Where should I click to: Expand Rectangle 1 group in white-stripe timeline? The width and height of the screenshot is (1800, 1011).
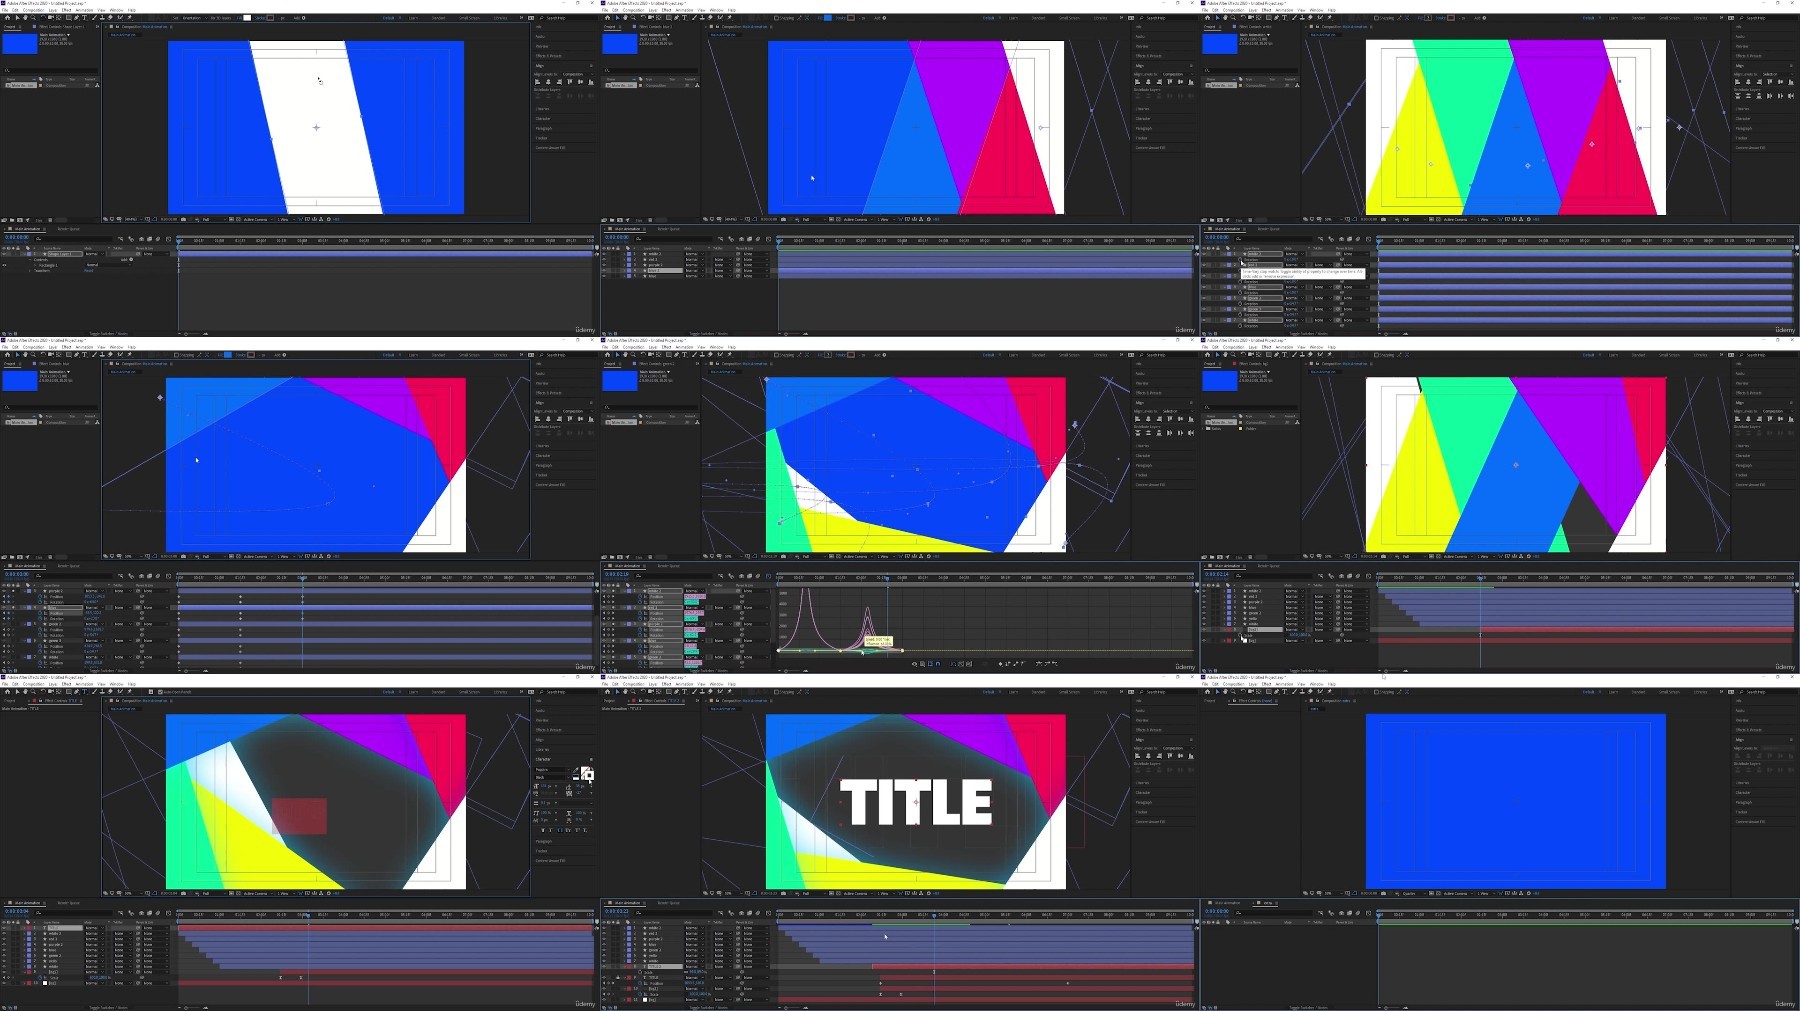[35, 265]
